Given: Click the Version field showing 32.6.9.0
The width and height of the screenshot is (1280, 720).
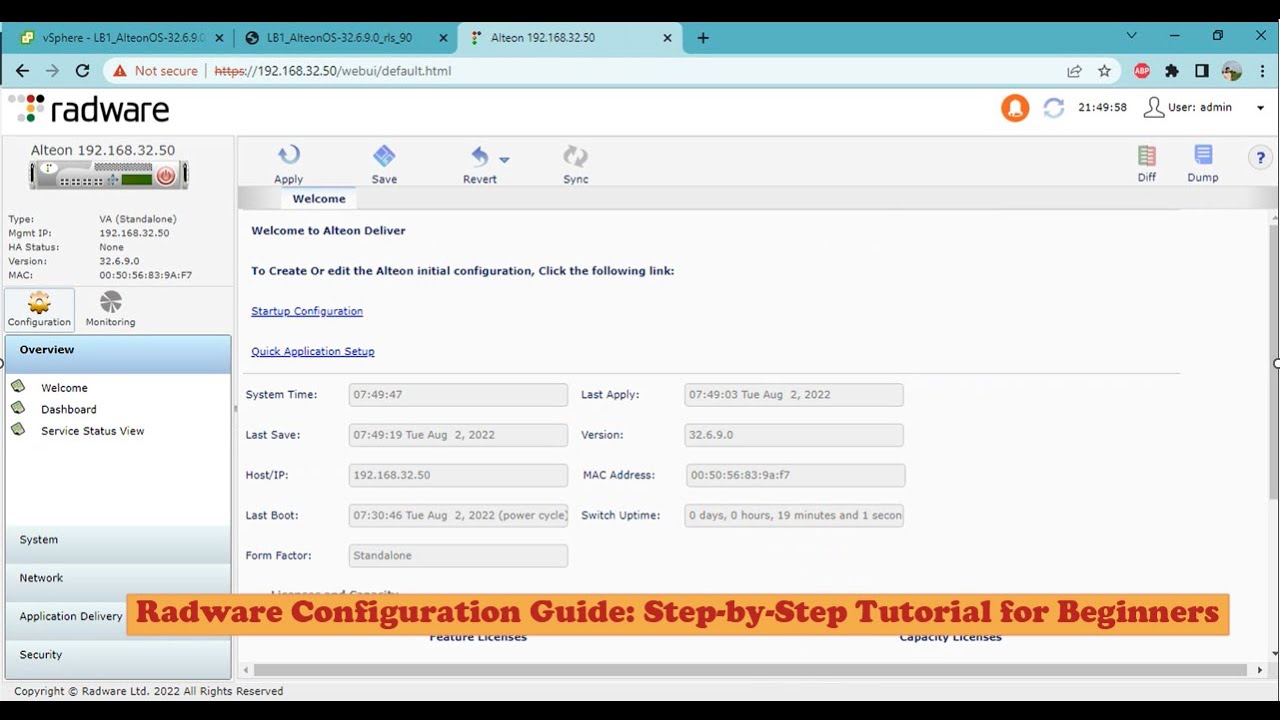Looking at the screenshot, I should [794, 435].
